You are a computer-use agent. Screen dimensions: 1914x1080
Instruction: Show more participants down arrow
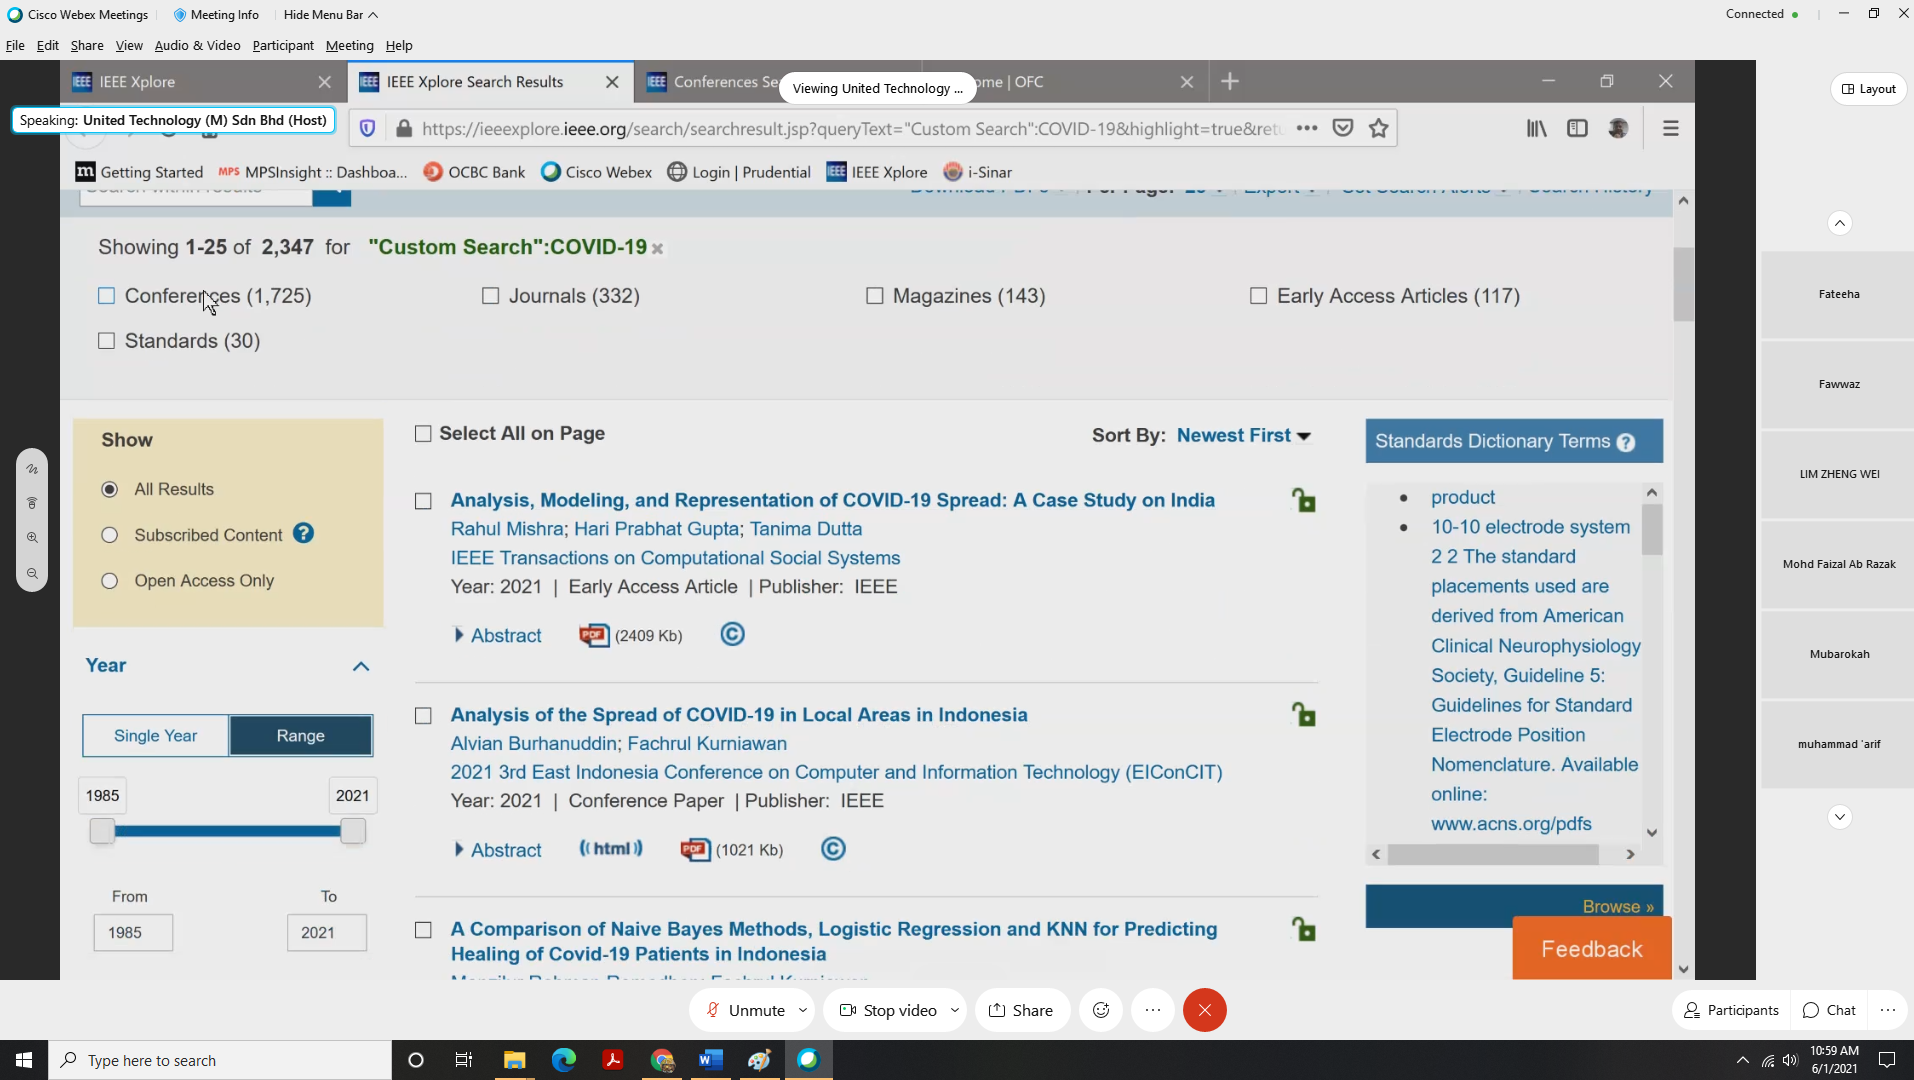click(1839, 817)
